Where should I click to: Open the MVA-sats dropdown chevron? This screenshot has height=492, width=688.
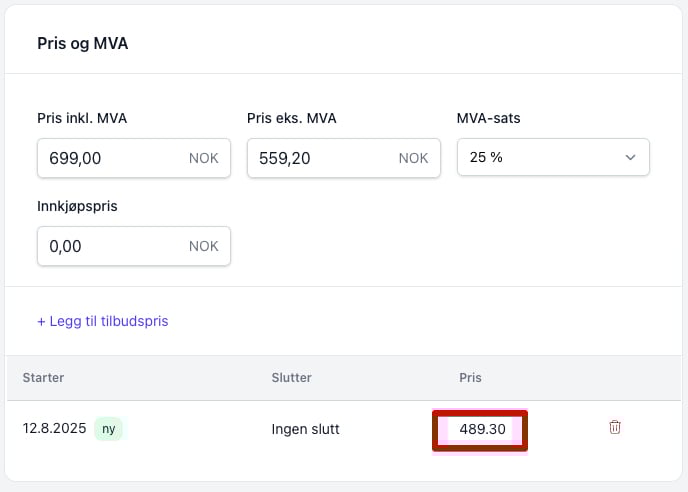[x=630, y=158]
